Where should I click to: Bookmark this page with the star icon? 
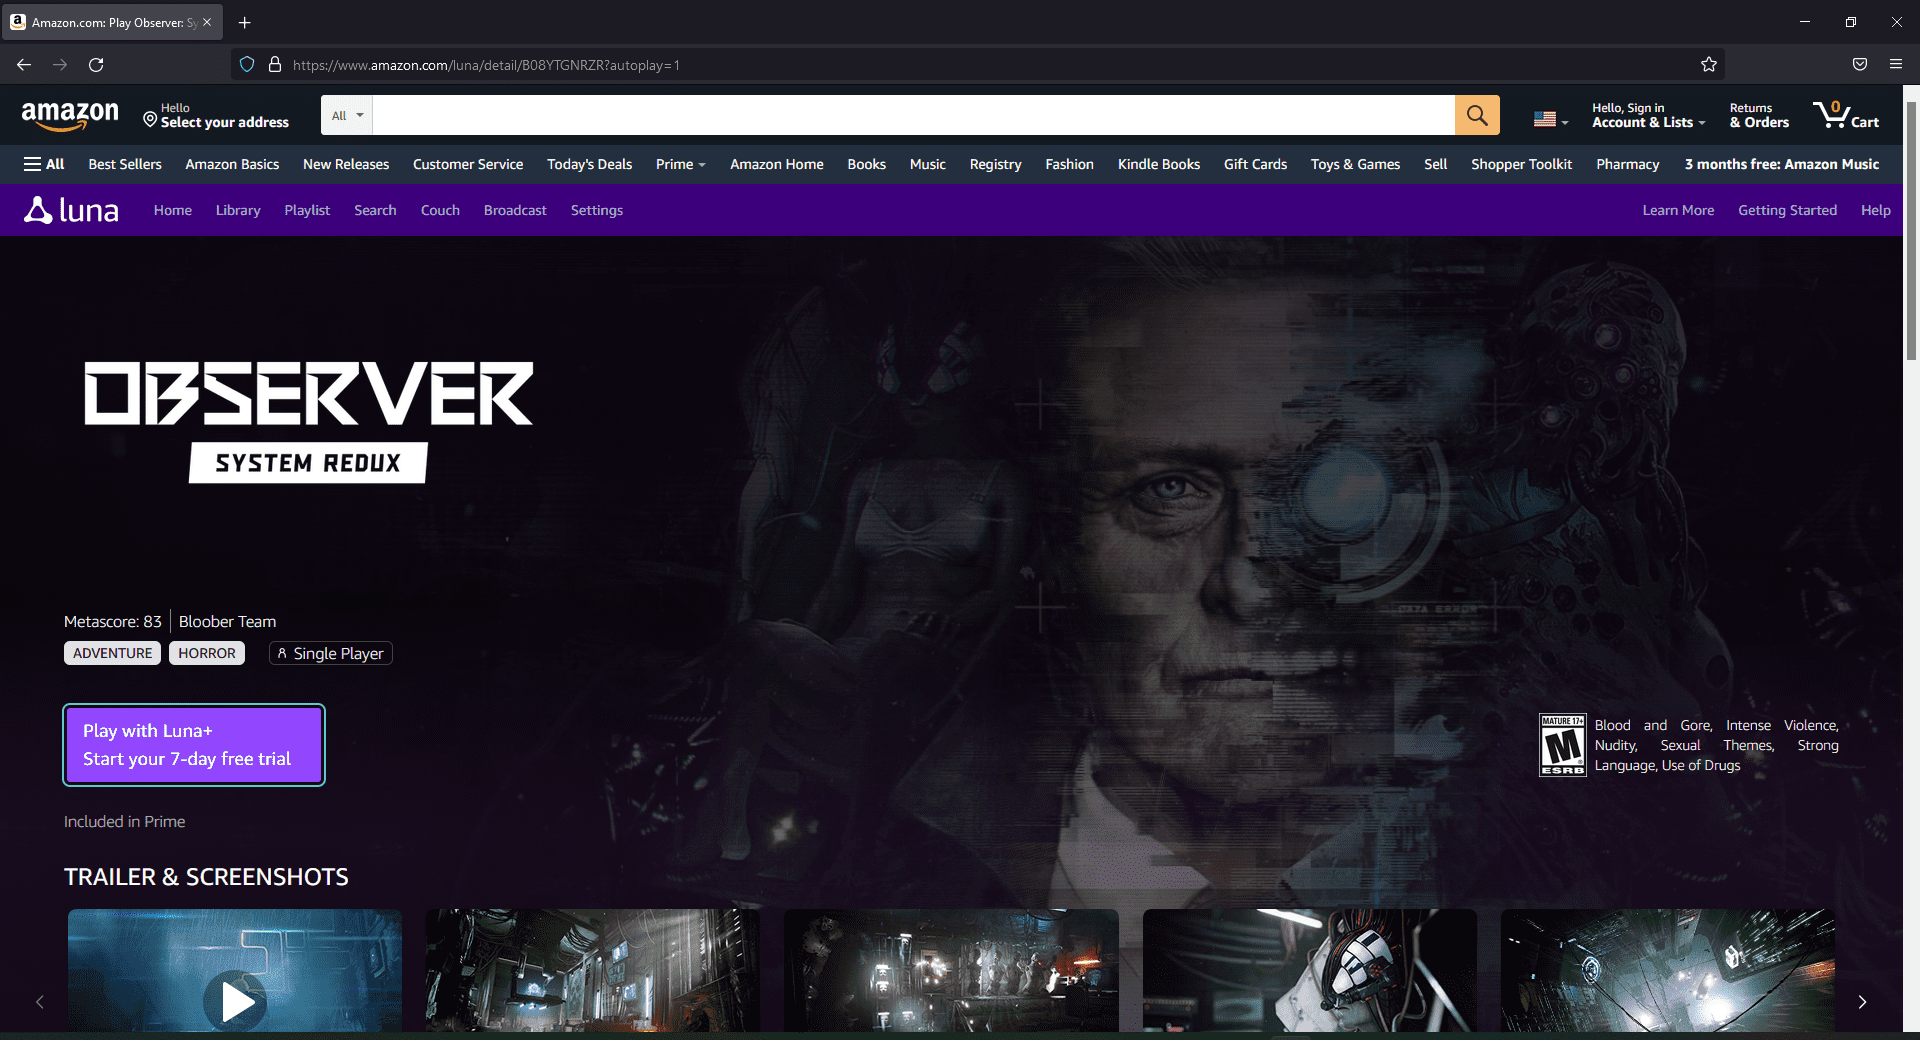(x=1709, y=65)
